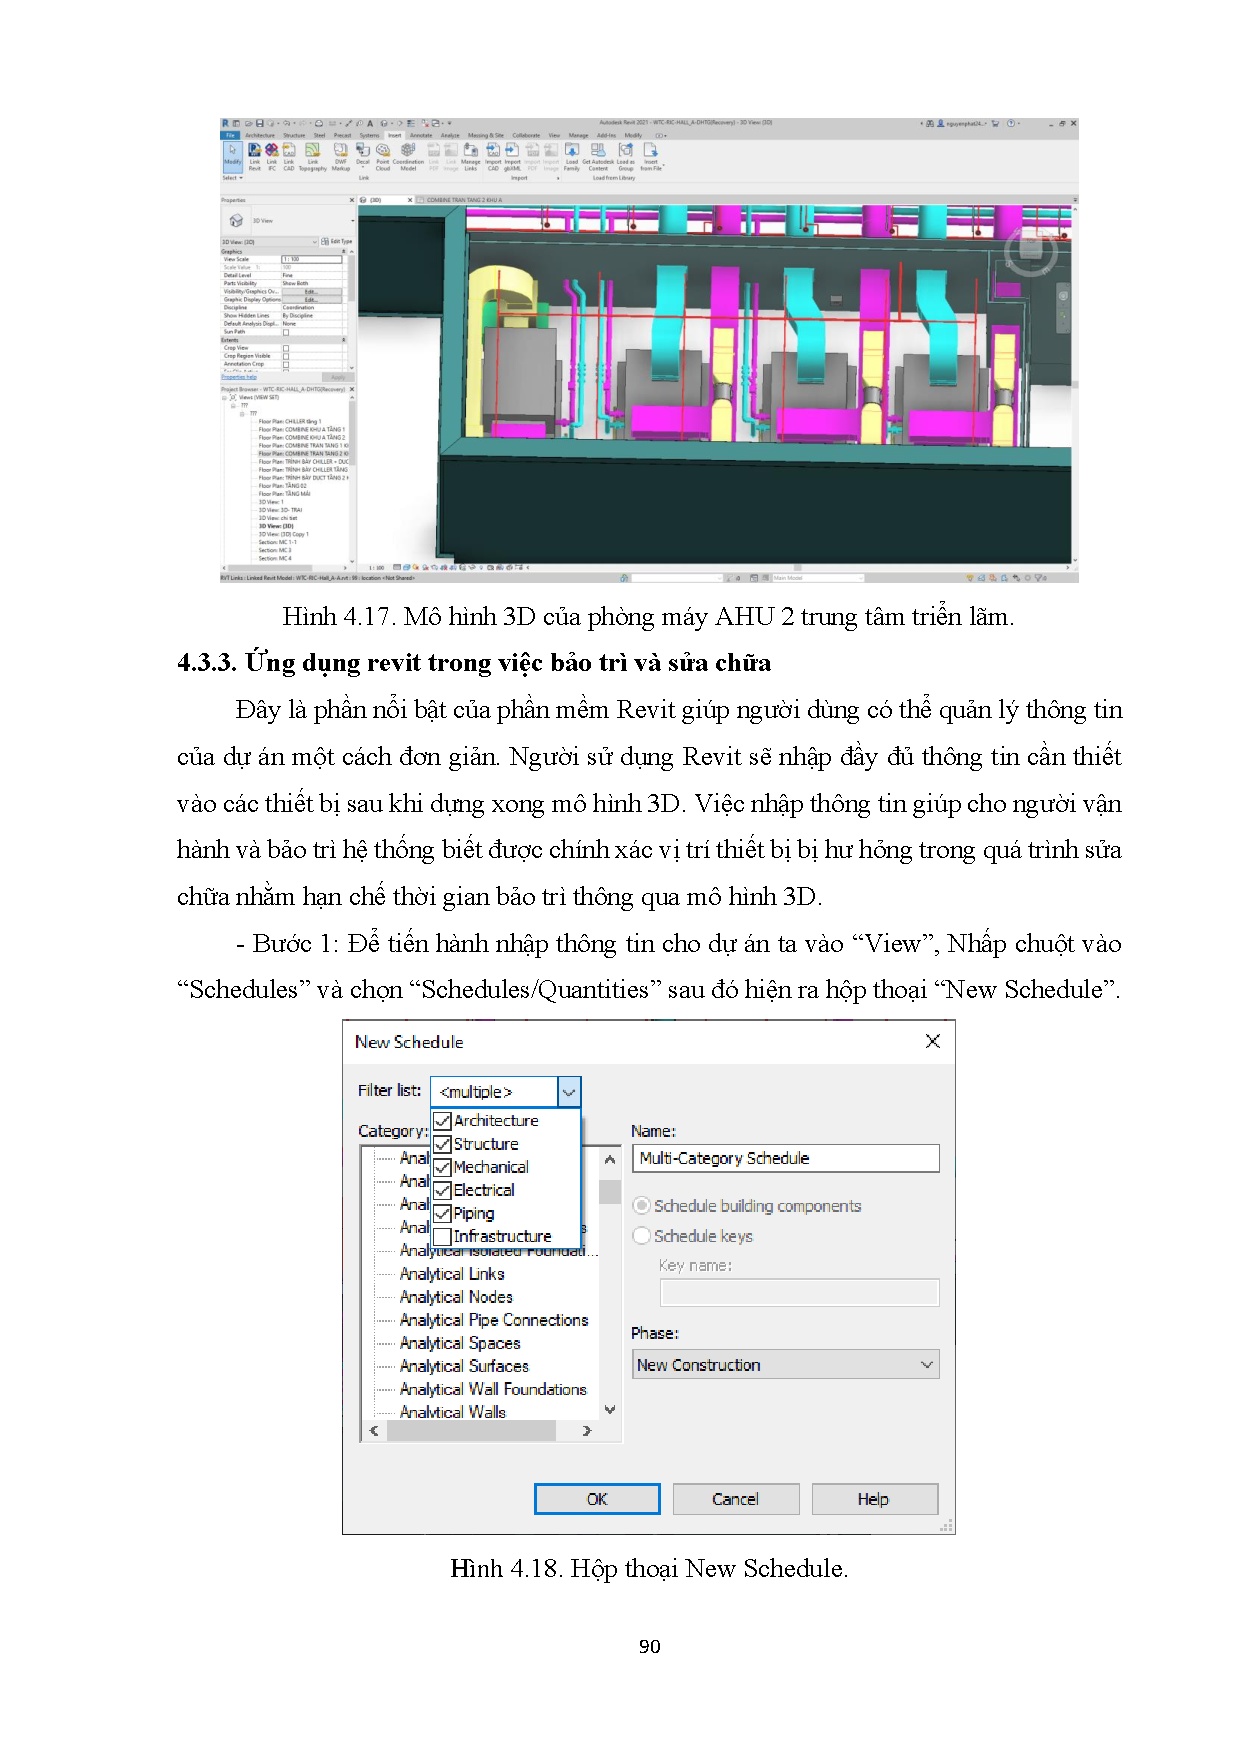The width and height of the screenshot is (1240, 1754).
Task: Click the Link Revit icon
Action: click(254, 152)
